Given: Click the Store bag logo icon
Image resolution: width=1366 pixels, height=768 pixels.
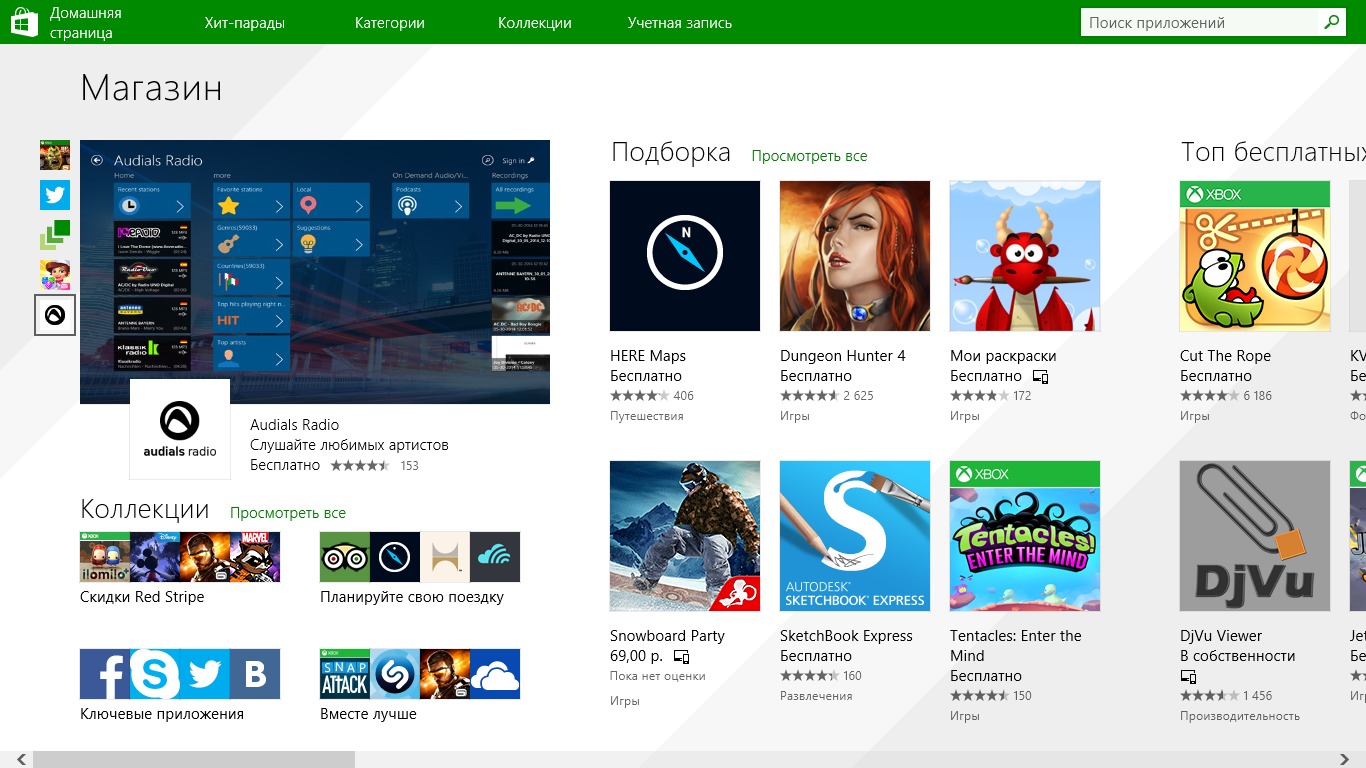Looking at the screenshot, I should [25, 23].
